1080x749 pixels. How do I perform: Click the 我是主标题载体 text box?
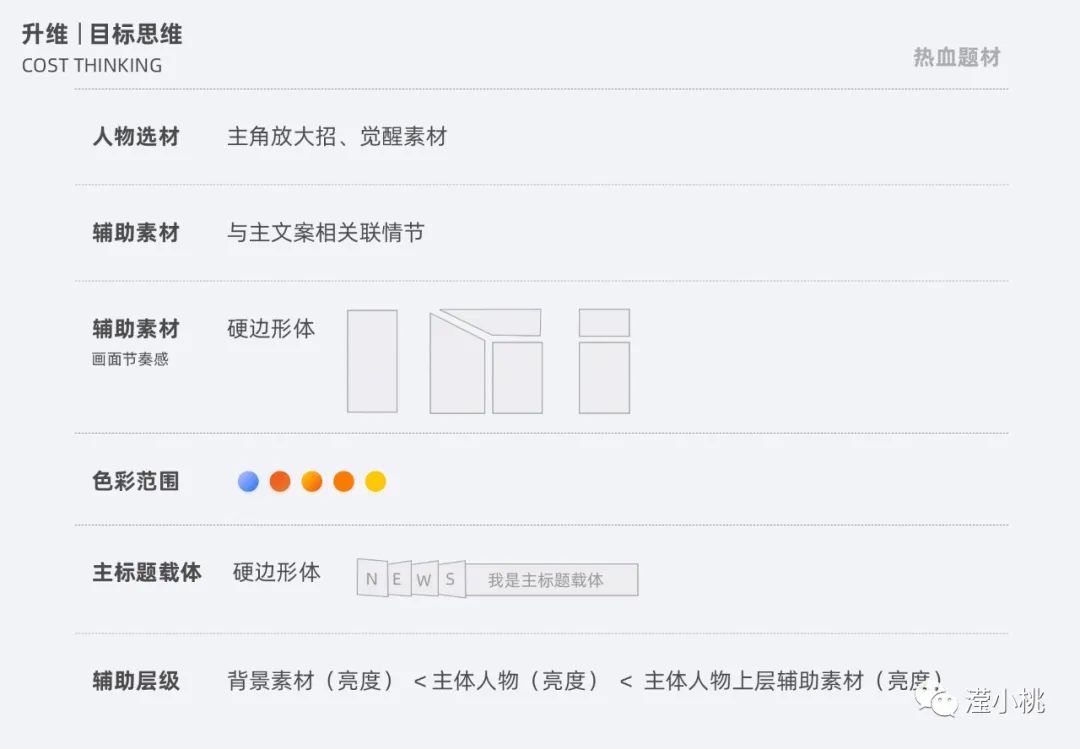[550, 580]
